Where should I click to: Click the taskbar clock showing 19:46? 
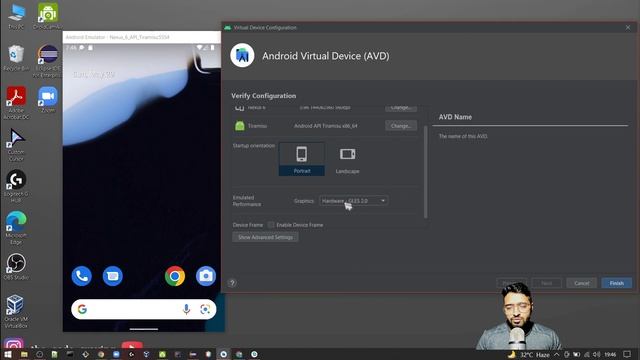tap(610, 355)
